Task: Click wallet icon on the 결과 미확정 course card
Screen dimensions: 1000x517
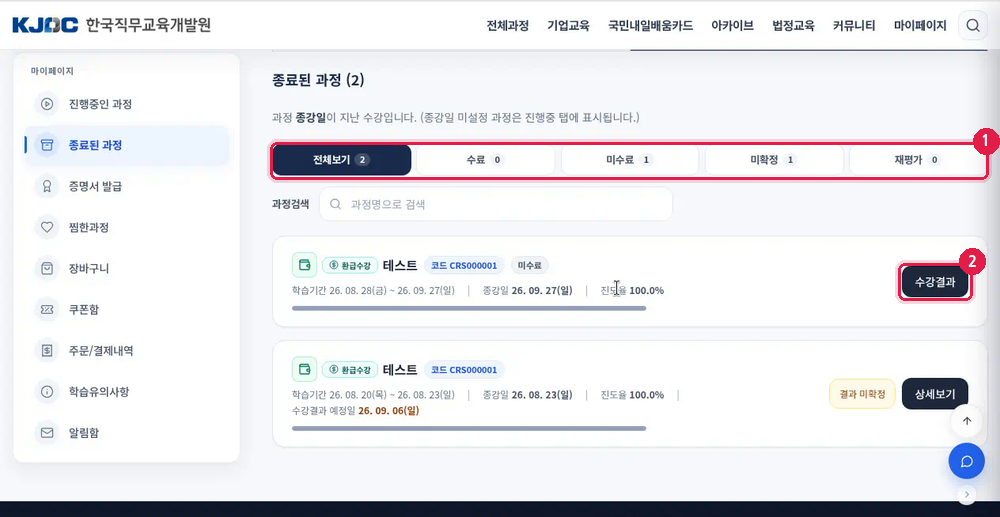Action: pos(304,370)
